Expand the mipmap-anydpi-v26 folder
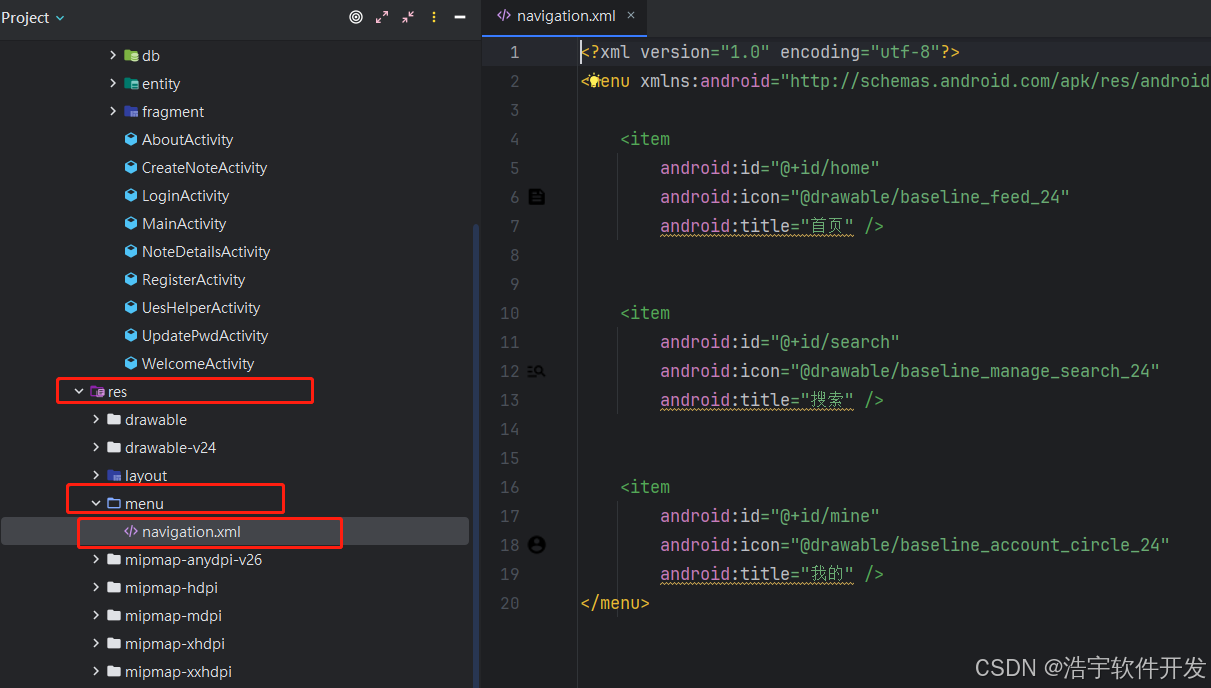This screenshot has height=688, width=1211. click(96, 560)
